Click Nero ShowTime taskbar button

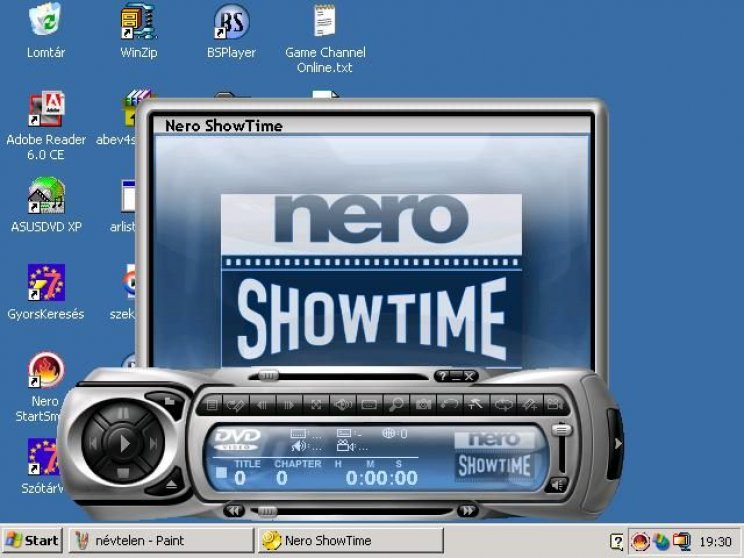(350, 540)
